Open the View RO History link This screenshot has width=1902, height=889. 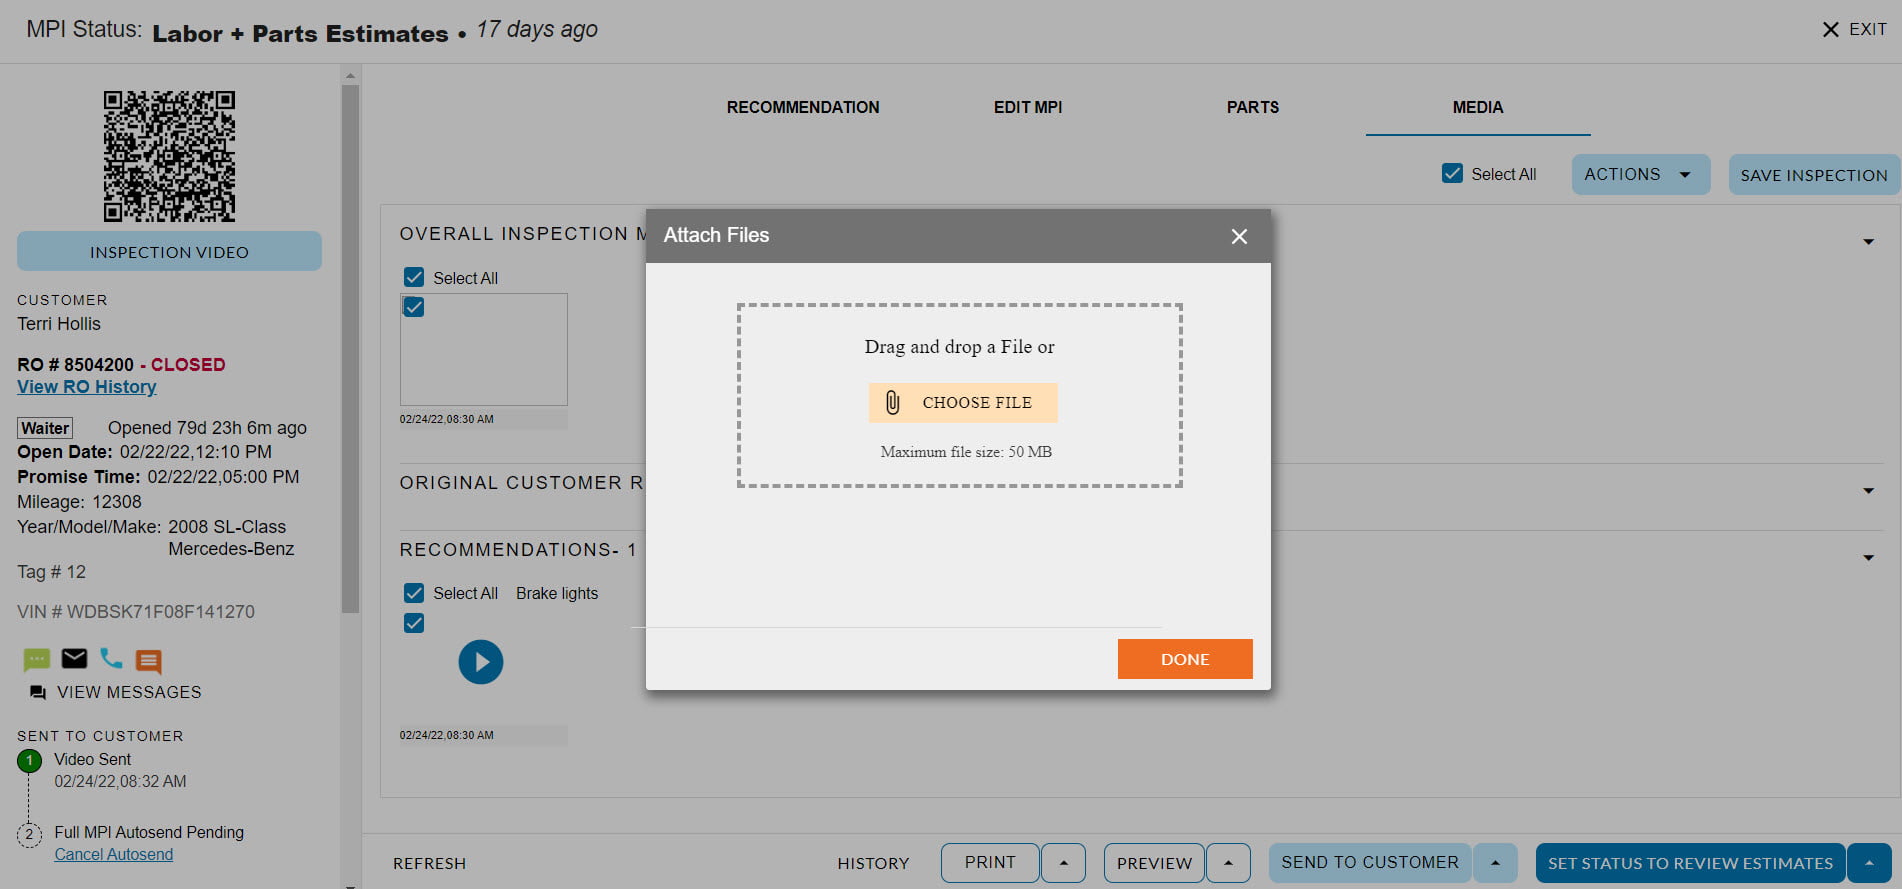(87, 387)
